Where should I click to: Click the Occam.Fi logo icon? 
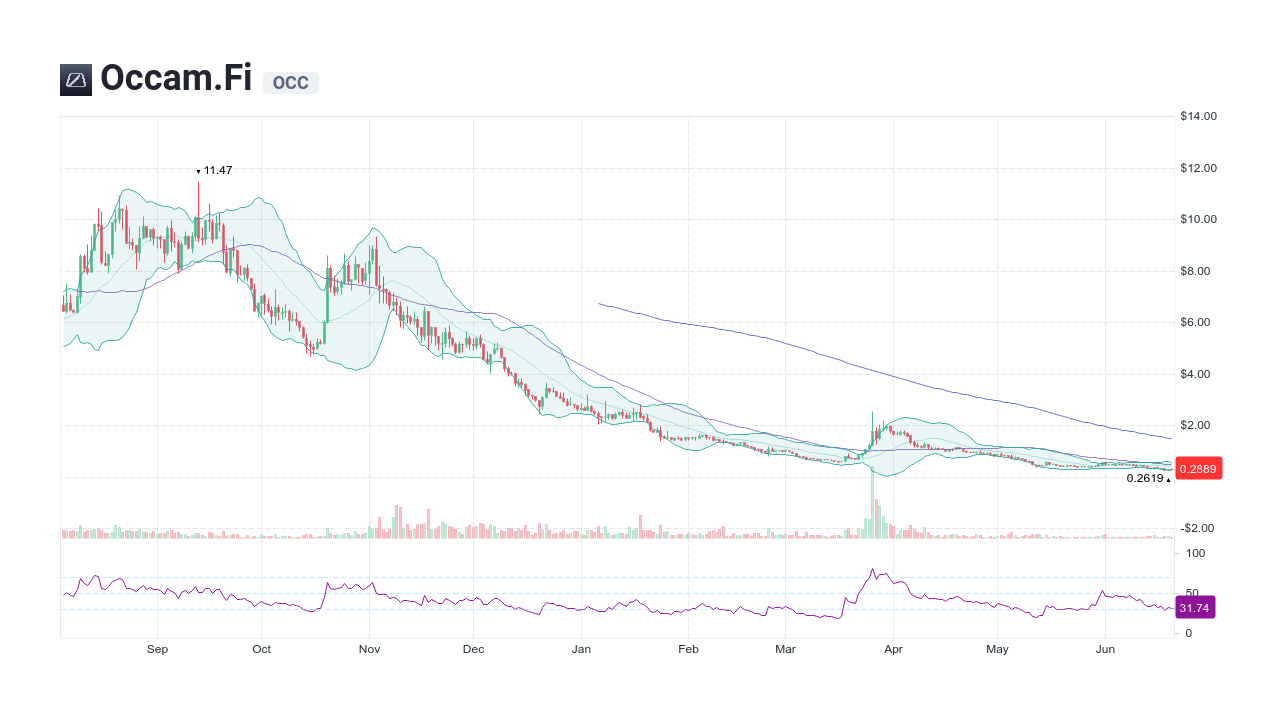coord(76,80)
